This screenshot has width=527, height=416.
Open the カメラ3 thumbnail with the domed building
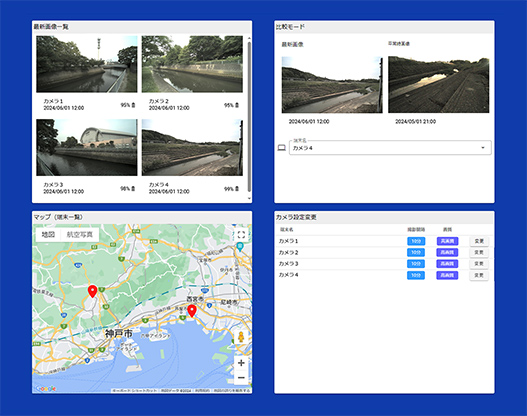click(87, 147)
